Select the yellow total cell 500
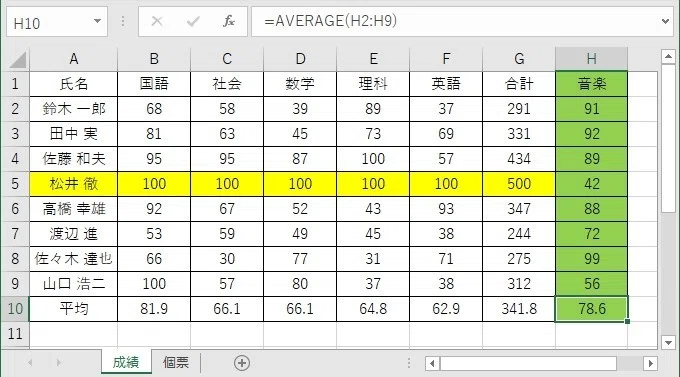 (x=519, y=184)
